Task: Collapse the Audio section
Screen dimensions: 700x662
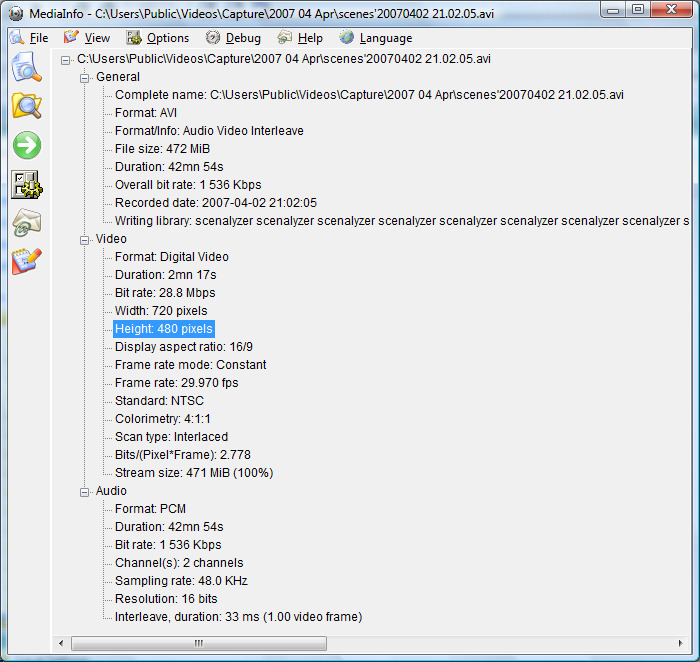Action: pos(84,492)
